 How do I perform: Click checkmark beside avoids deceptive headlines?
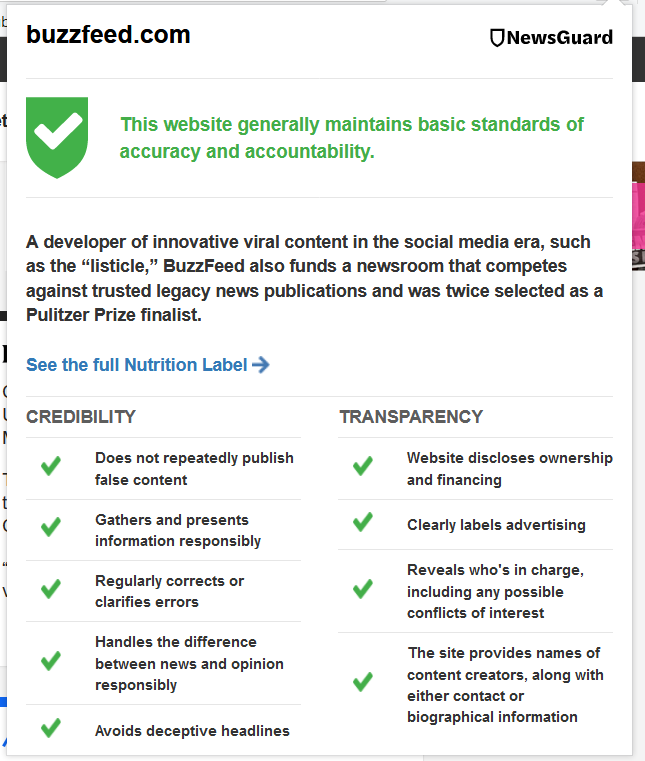click(50, 727)
